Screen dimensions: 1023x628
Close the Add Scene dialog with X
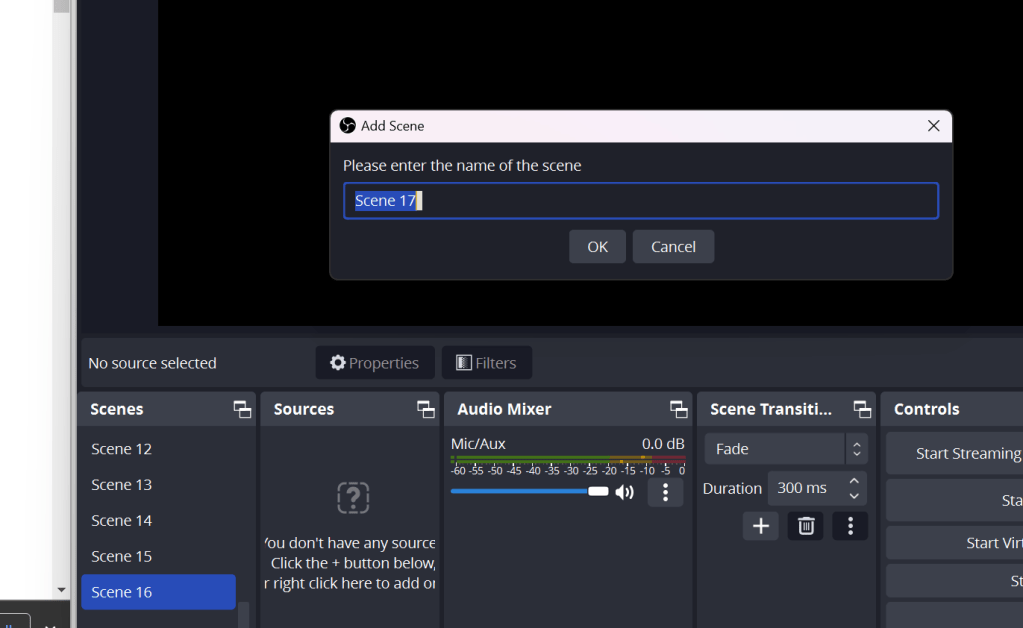(x=933, y=126)
